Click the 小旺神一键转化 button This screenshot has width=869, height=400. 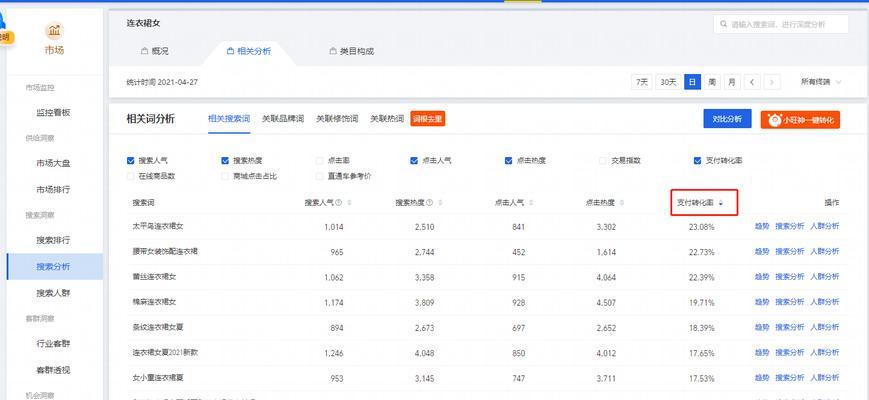800,120
